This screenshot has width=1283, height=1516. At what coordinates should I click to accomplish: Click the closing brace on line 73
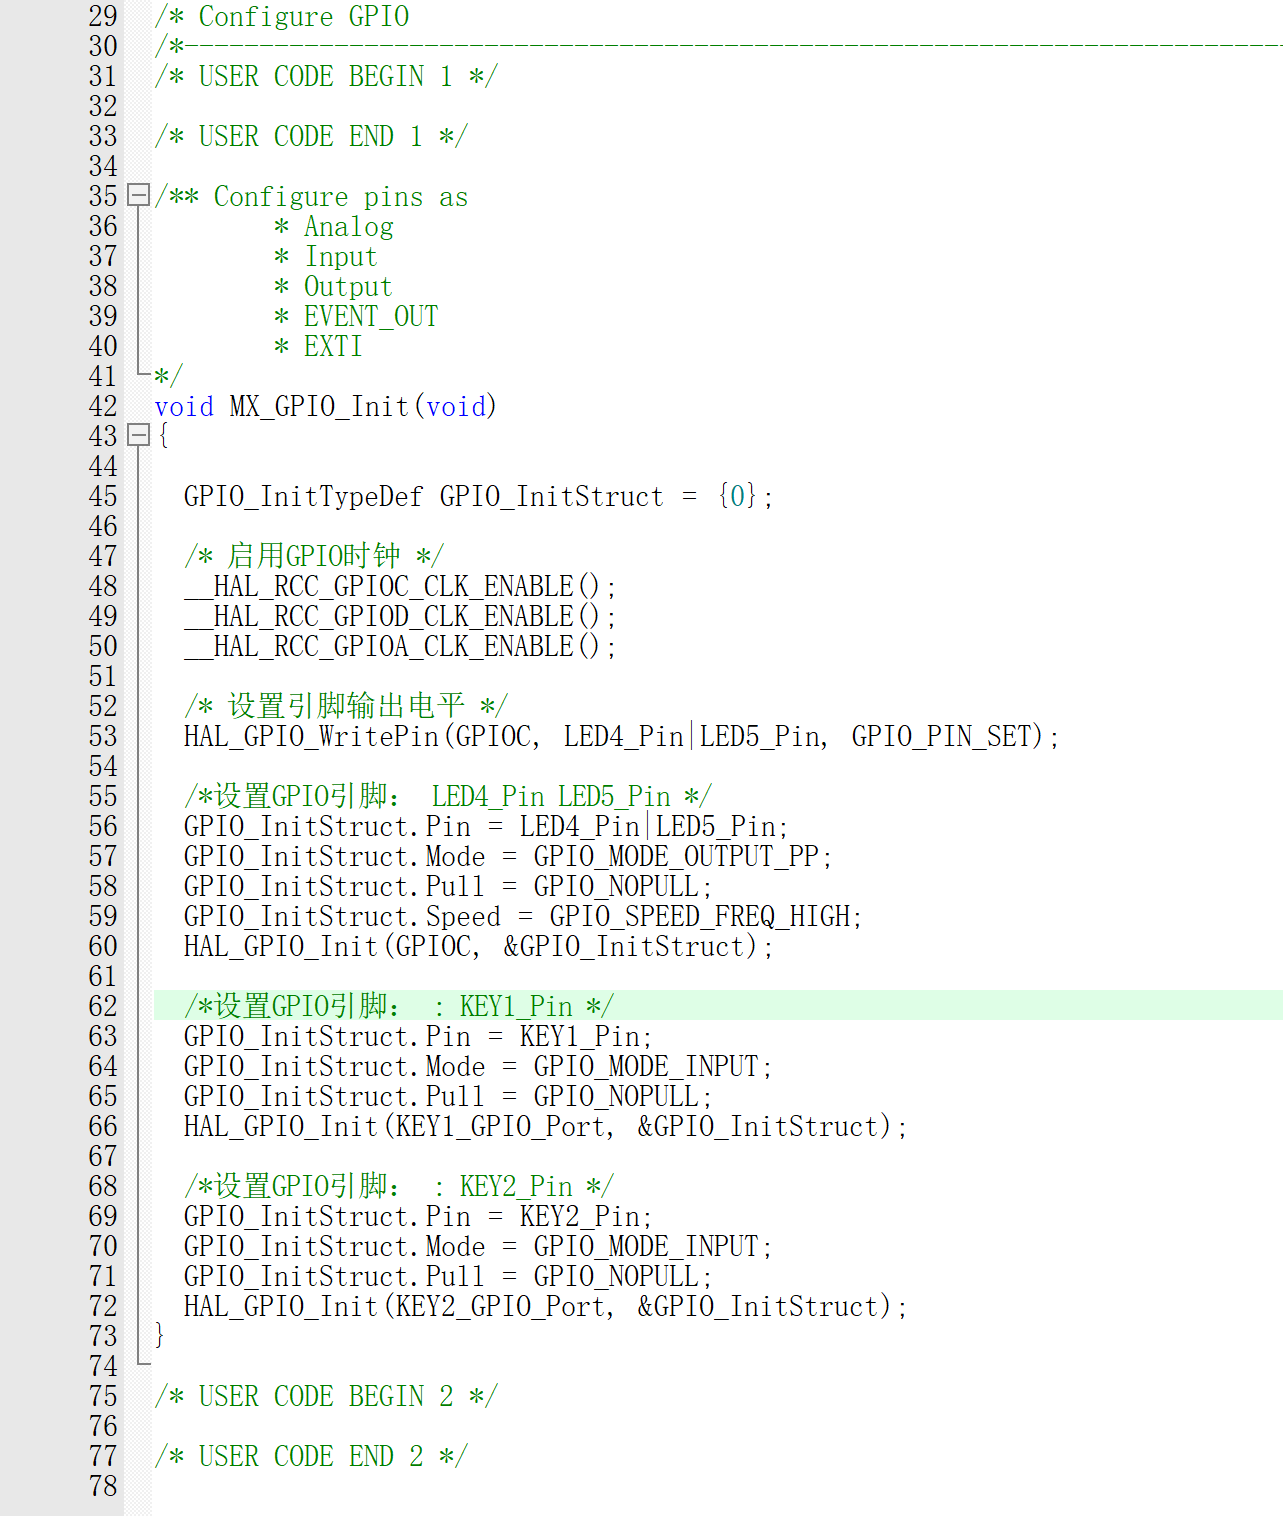[x=159, y=1335]
